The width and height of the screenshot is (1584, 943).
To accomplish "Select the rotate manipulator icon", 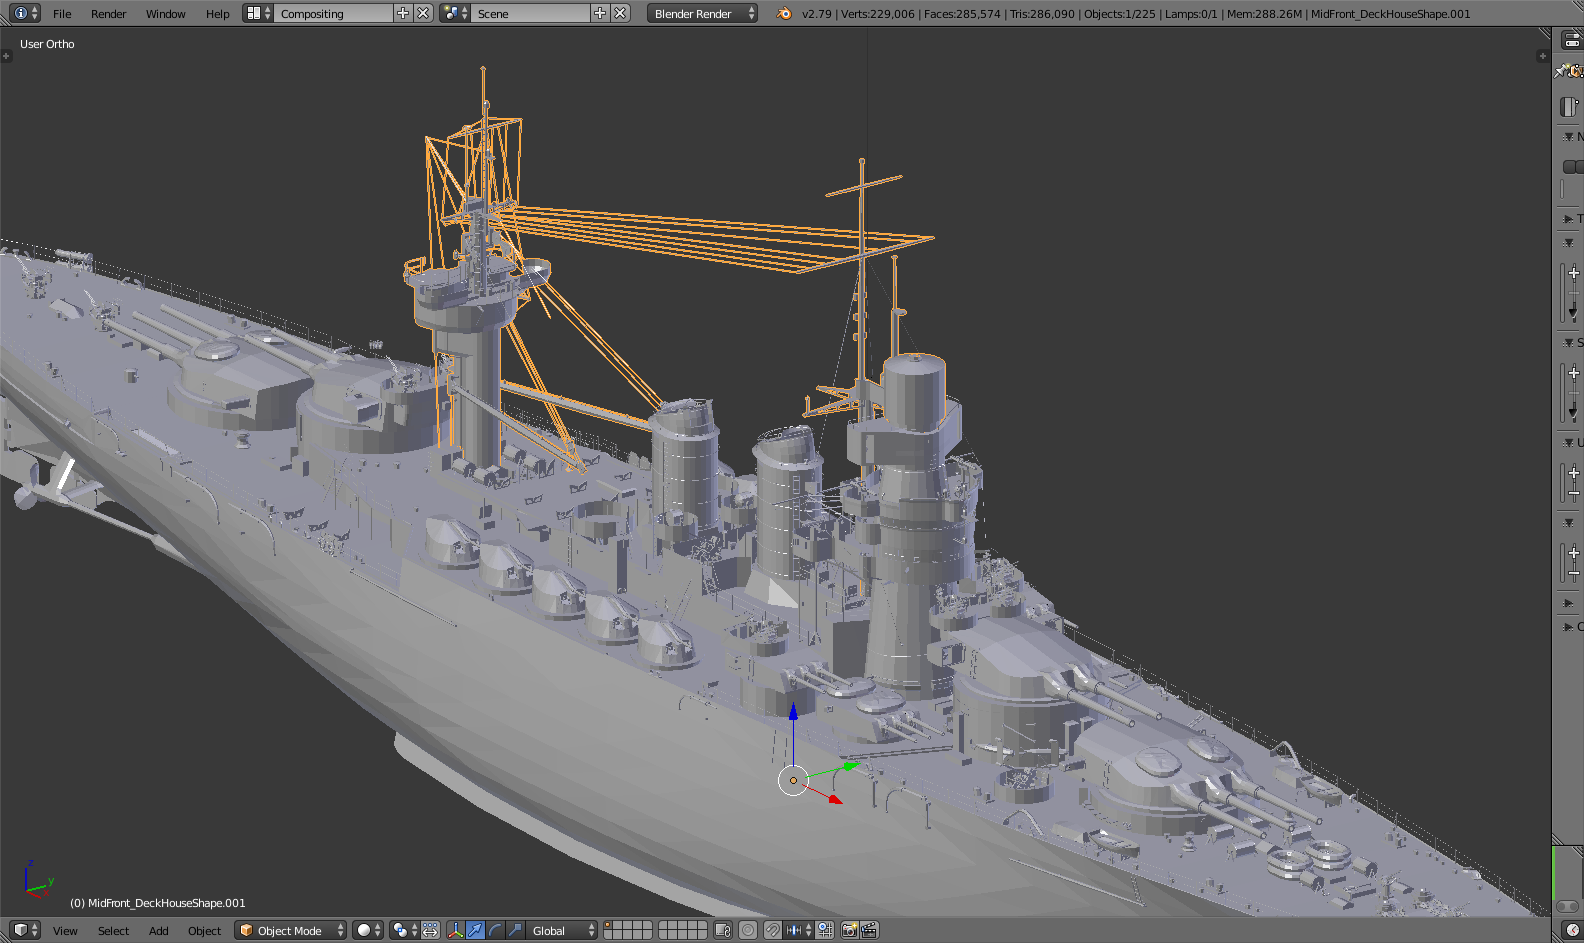I will (x=495, y=930).
